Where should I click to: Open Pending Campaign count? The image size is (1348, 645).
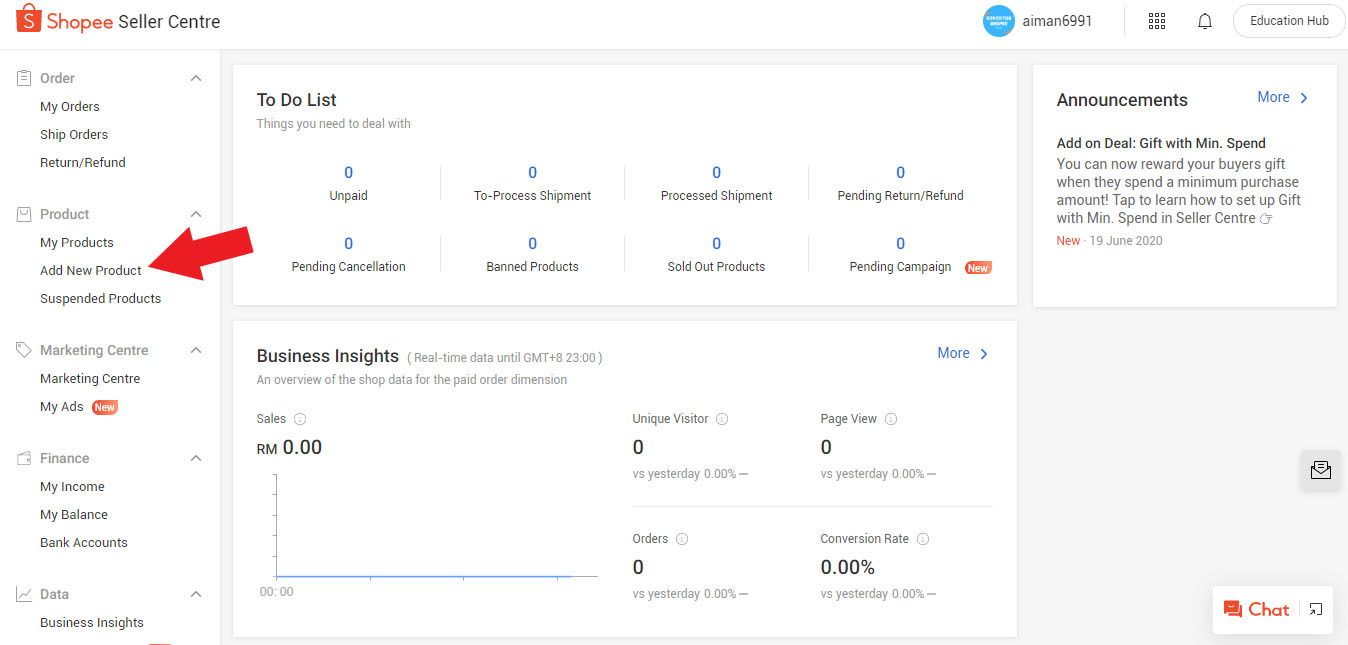900,244
